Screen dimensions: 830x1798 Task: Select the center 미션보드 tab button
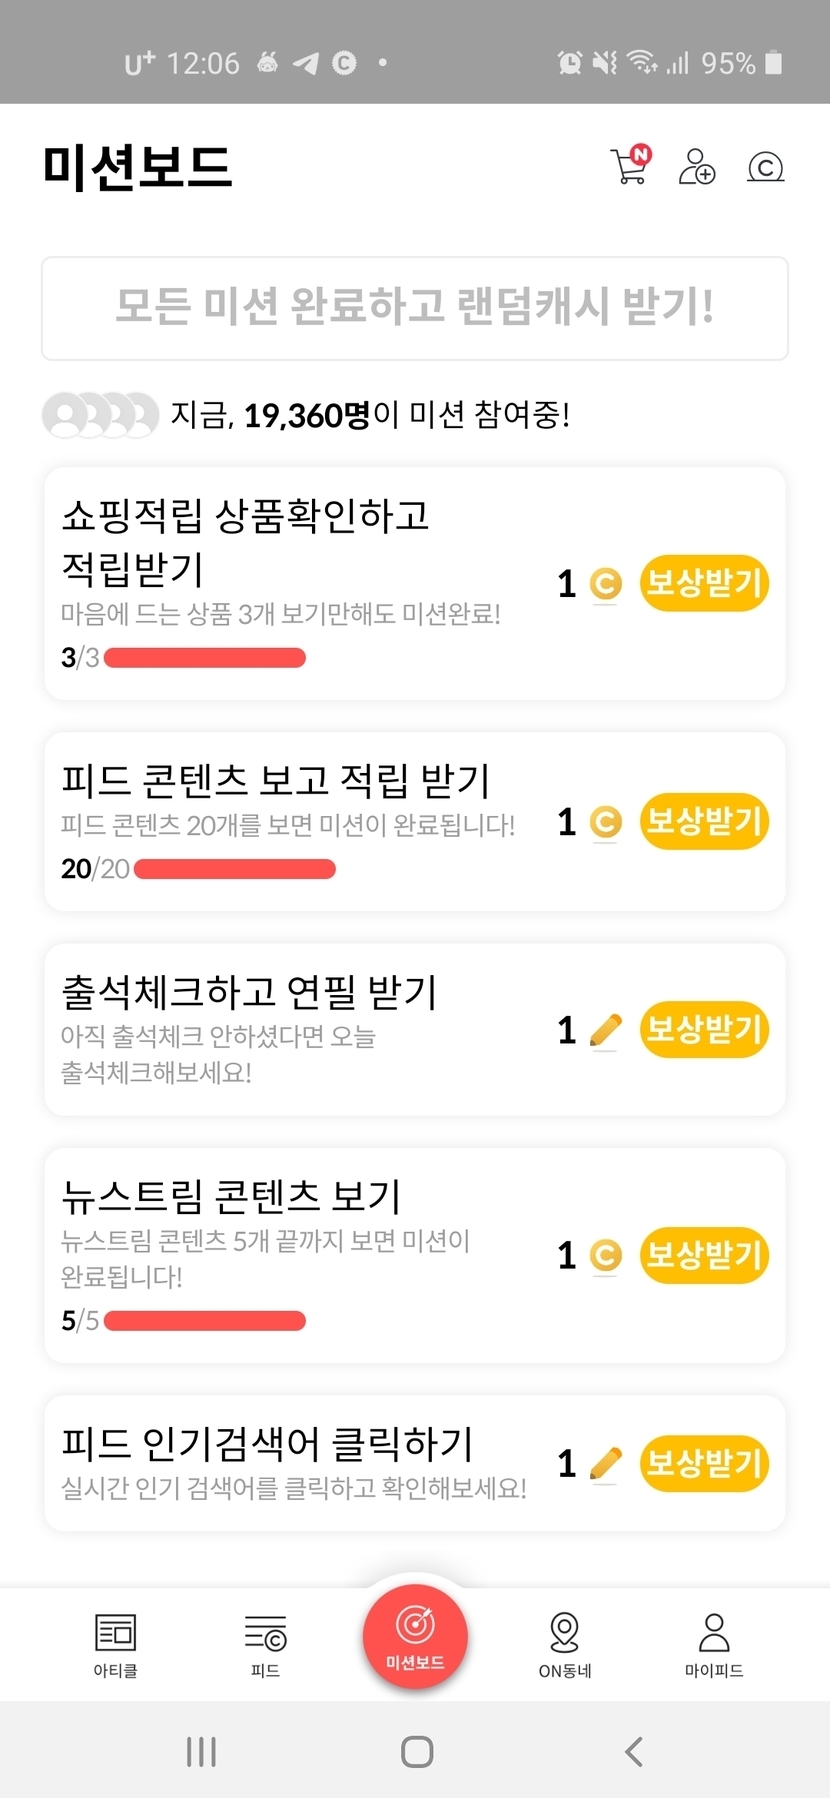pos(415,1636)
